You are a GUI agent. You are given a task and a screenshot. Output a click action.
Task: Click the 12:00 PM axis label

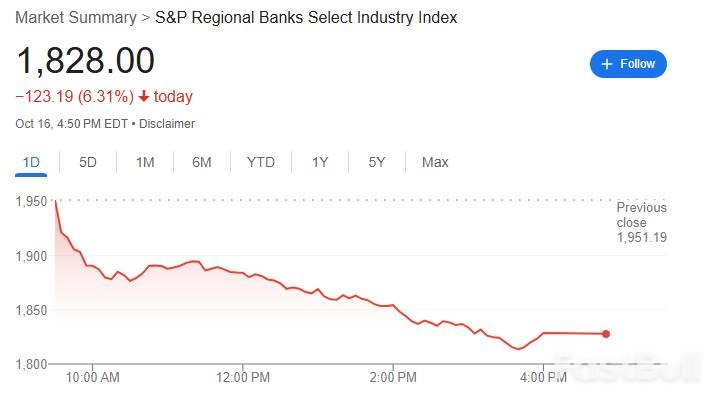pyautogui.click(x=243, y=377)
